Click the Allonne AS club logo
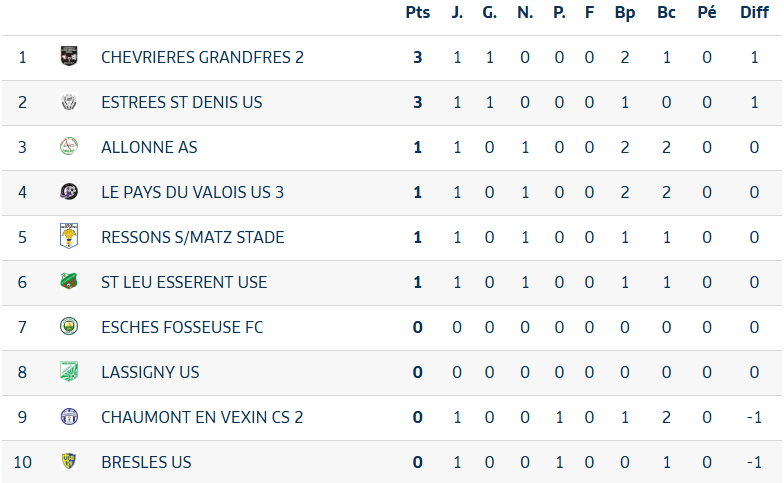Image resolution: width=784 pixels, height=483 pixels. (69, 147)
